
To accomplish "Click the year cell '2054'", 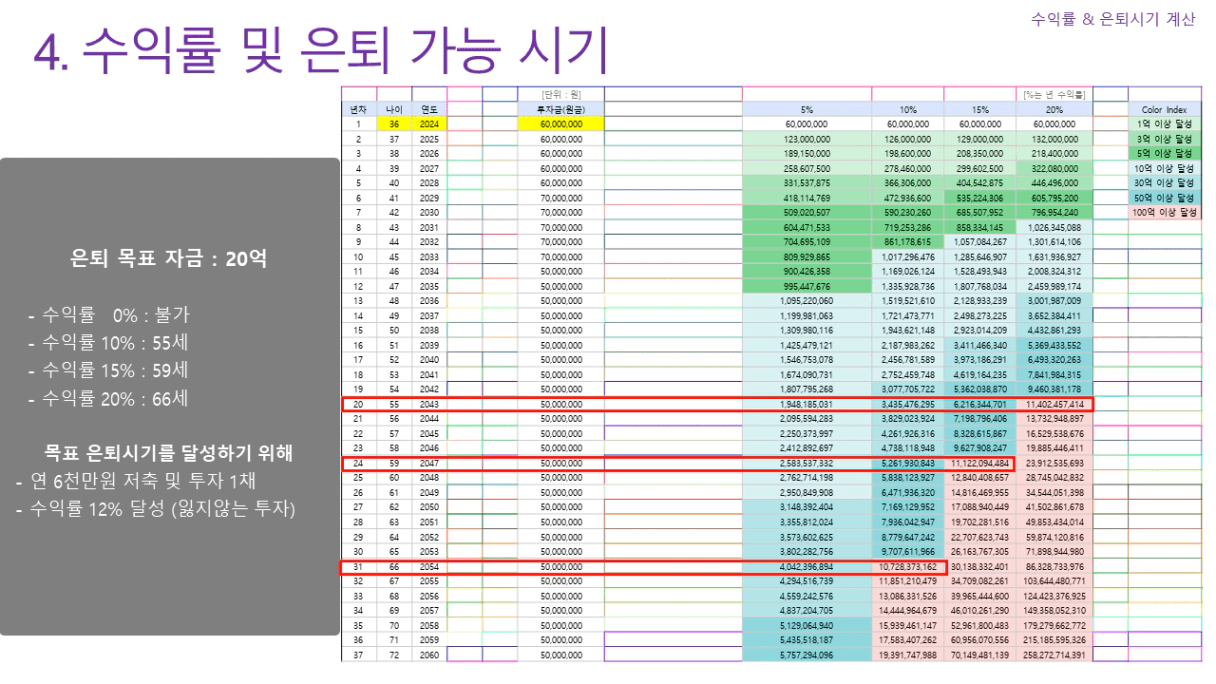I will click(x=429, y=567).
